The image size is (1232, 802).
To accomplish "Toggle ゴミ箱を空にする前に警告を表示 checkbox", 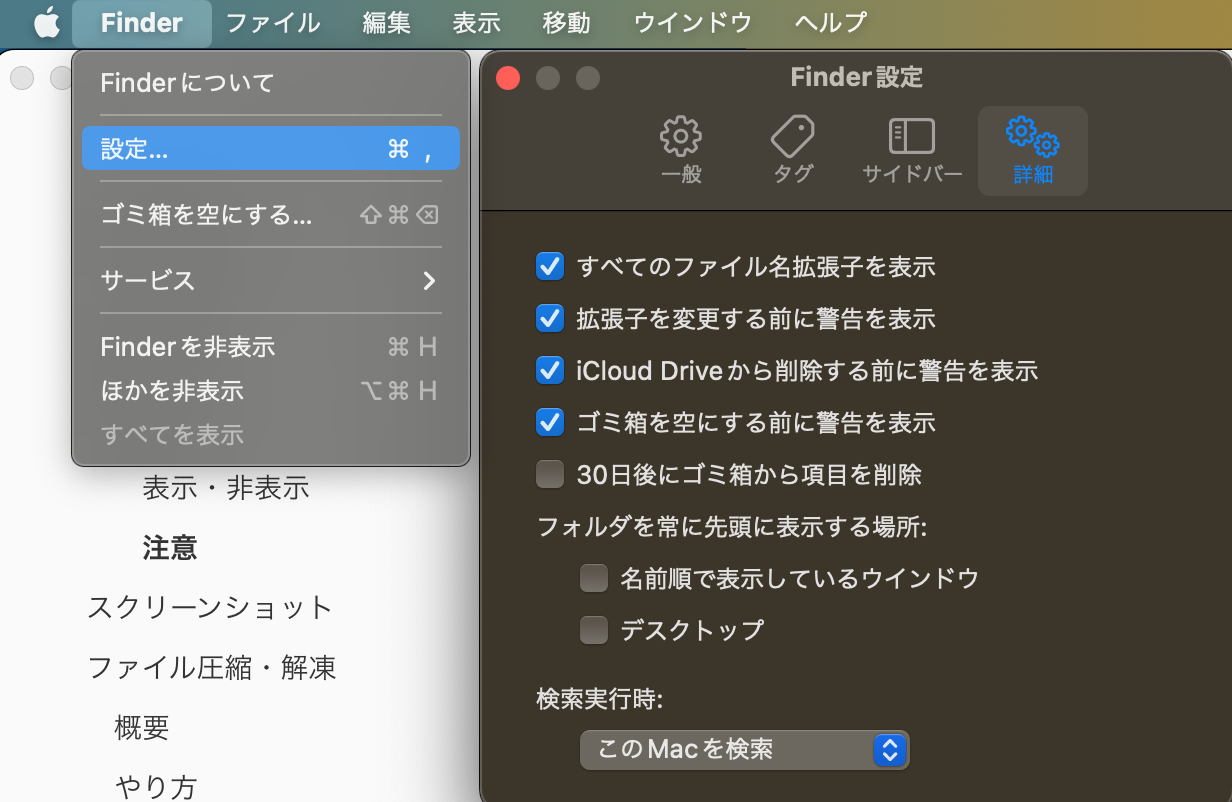I will point(550,423).
